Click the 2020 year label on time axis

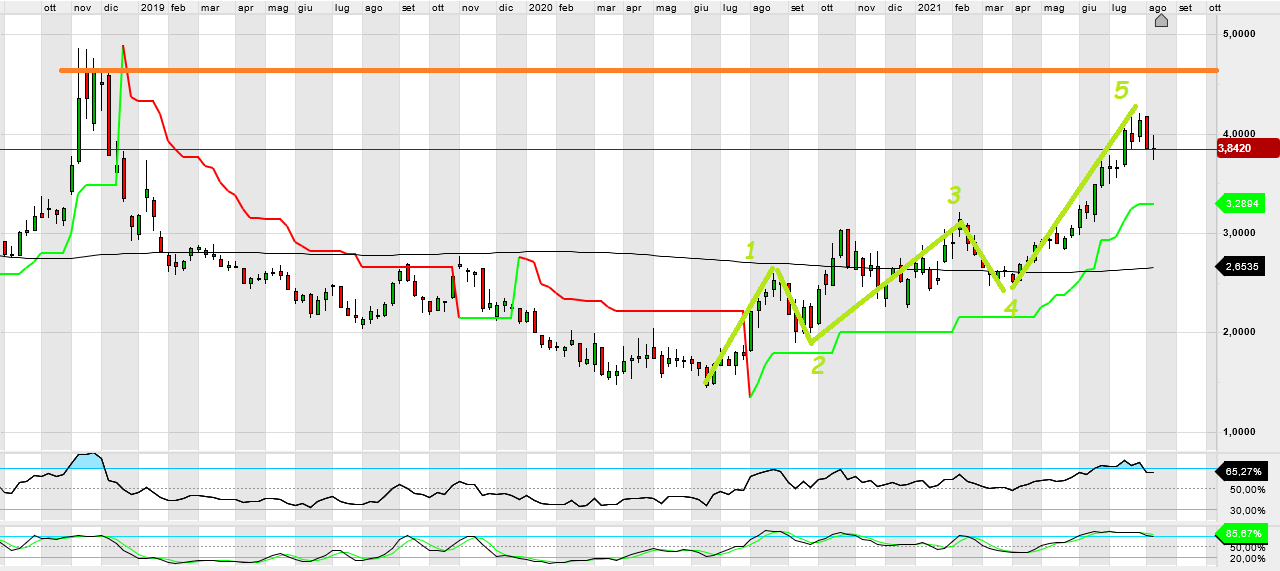[539, 7]
